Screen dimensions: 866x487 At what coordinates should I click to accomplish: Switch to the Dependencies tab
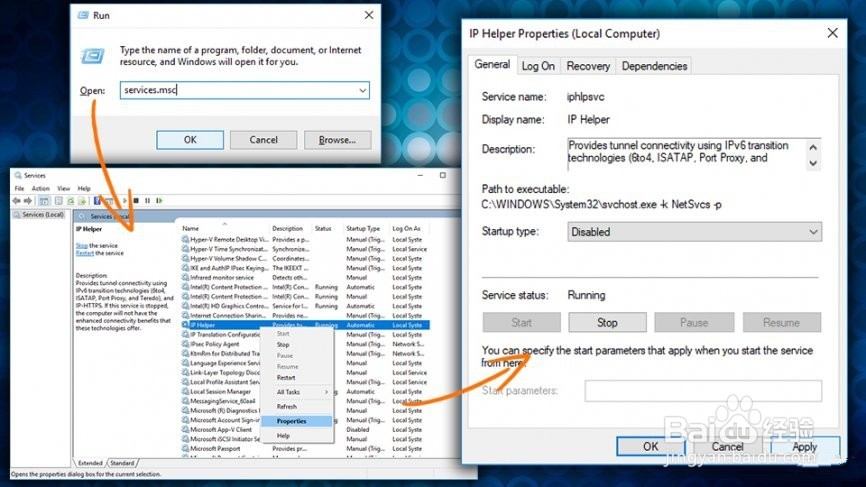[654, 66]
